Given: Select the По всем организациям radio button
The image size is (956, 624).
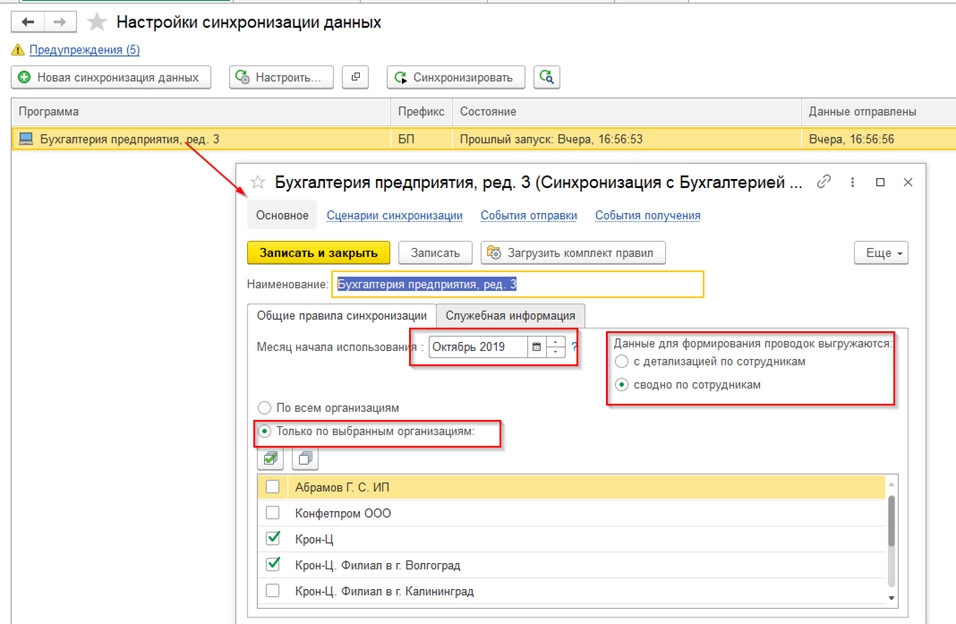Looking at the screenshot, I should [265, 408].
